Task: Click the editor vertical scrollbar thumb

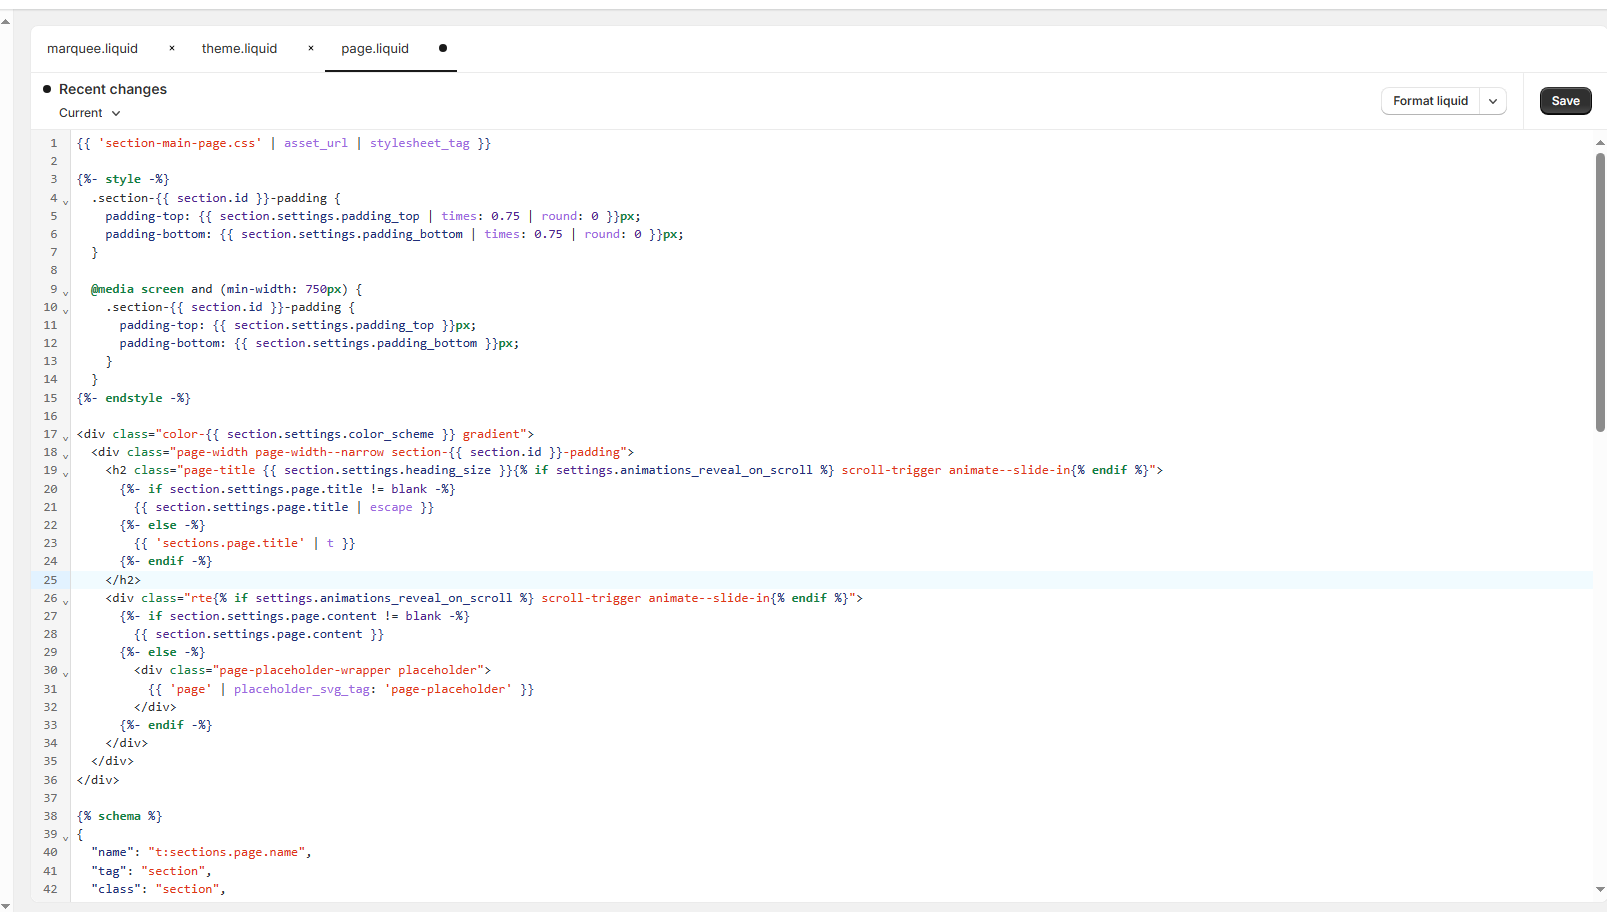Action: click(1600, 292)
